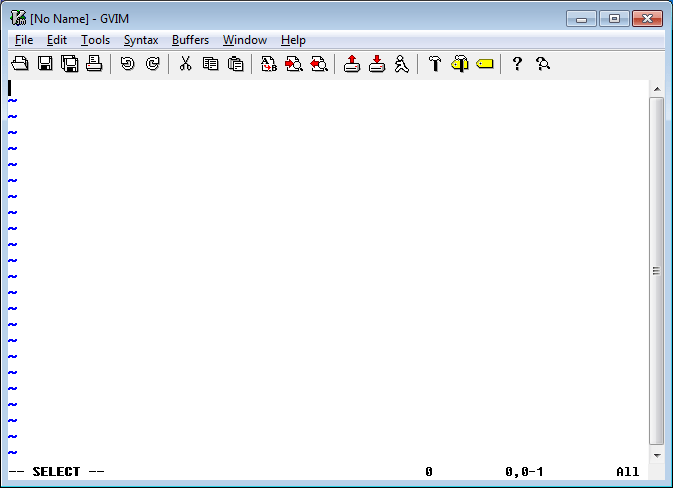Open the Help menu
Screen dimensions: 673x488
[x=293, y=40]
